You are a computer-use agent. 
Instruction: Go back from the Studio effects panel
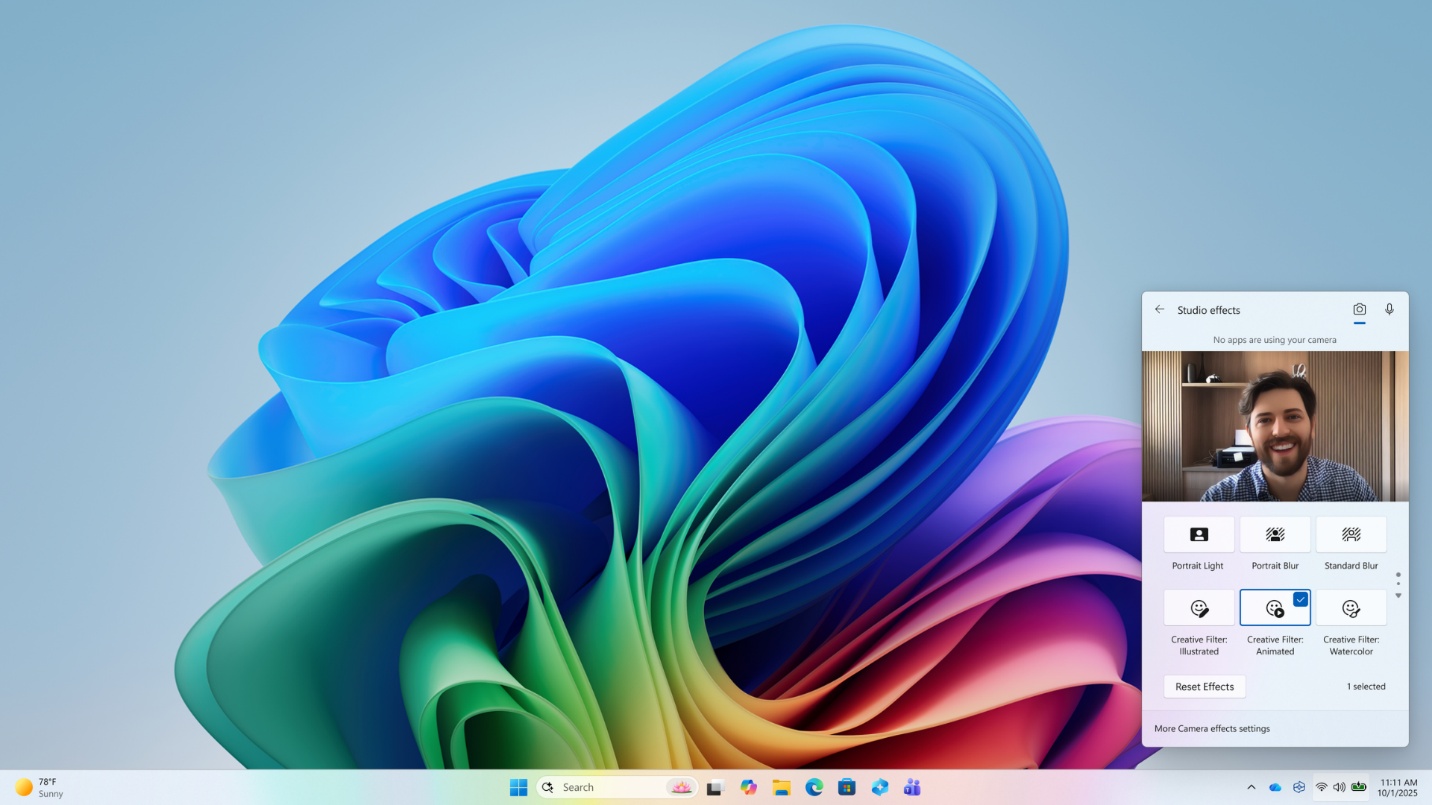[1159, 310]
